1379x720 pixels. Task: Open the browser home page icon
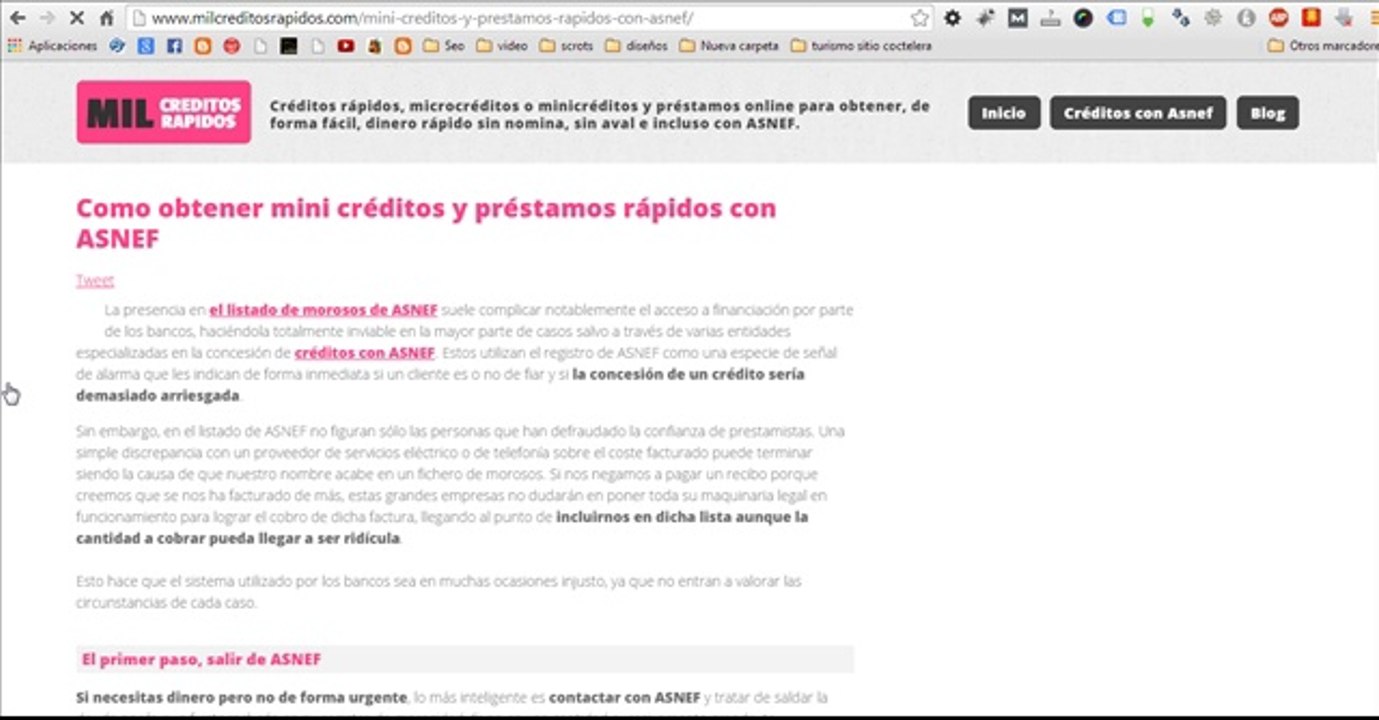tap(107, 18)
